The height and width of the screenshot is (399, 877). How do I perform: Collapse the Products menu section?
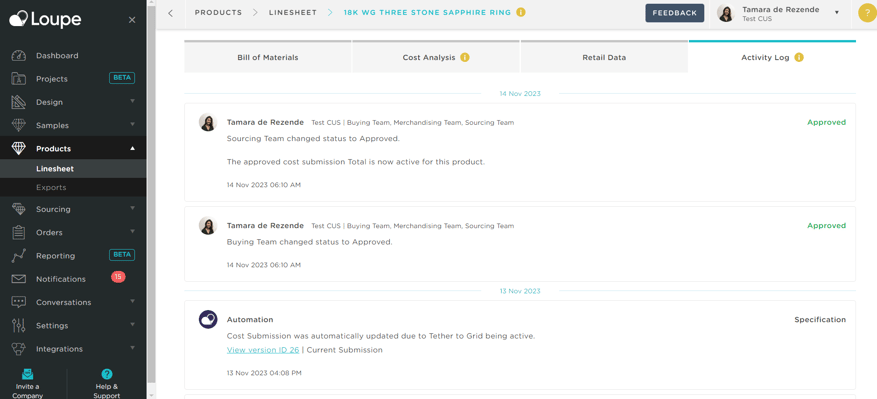(x=133, y=148)
